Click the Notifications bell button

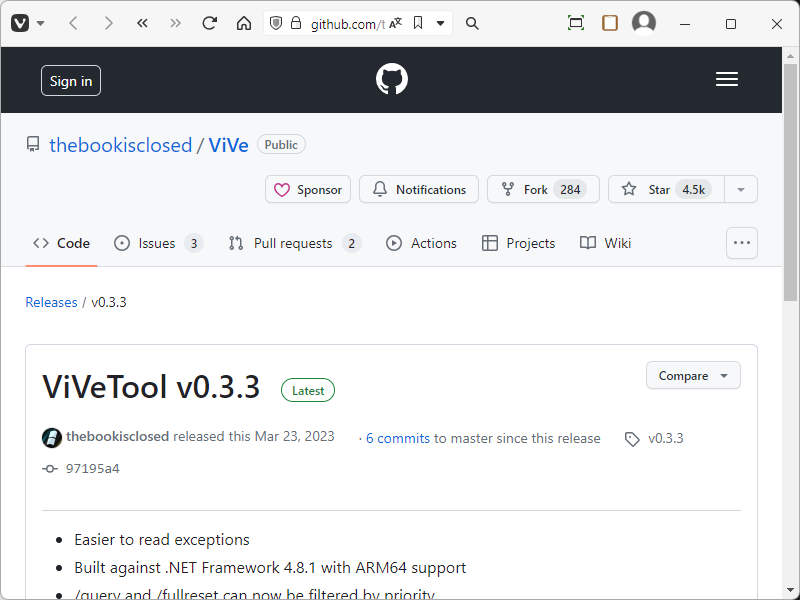click(419, 189)
